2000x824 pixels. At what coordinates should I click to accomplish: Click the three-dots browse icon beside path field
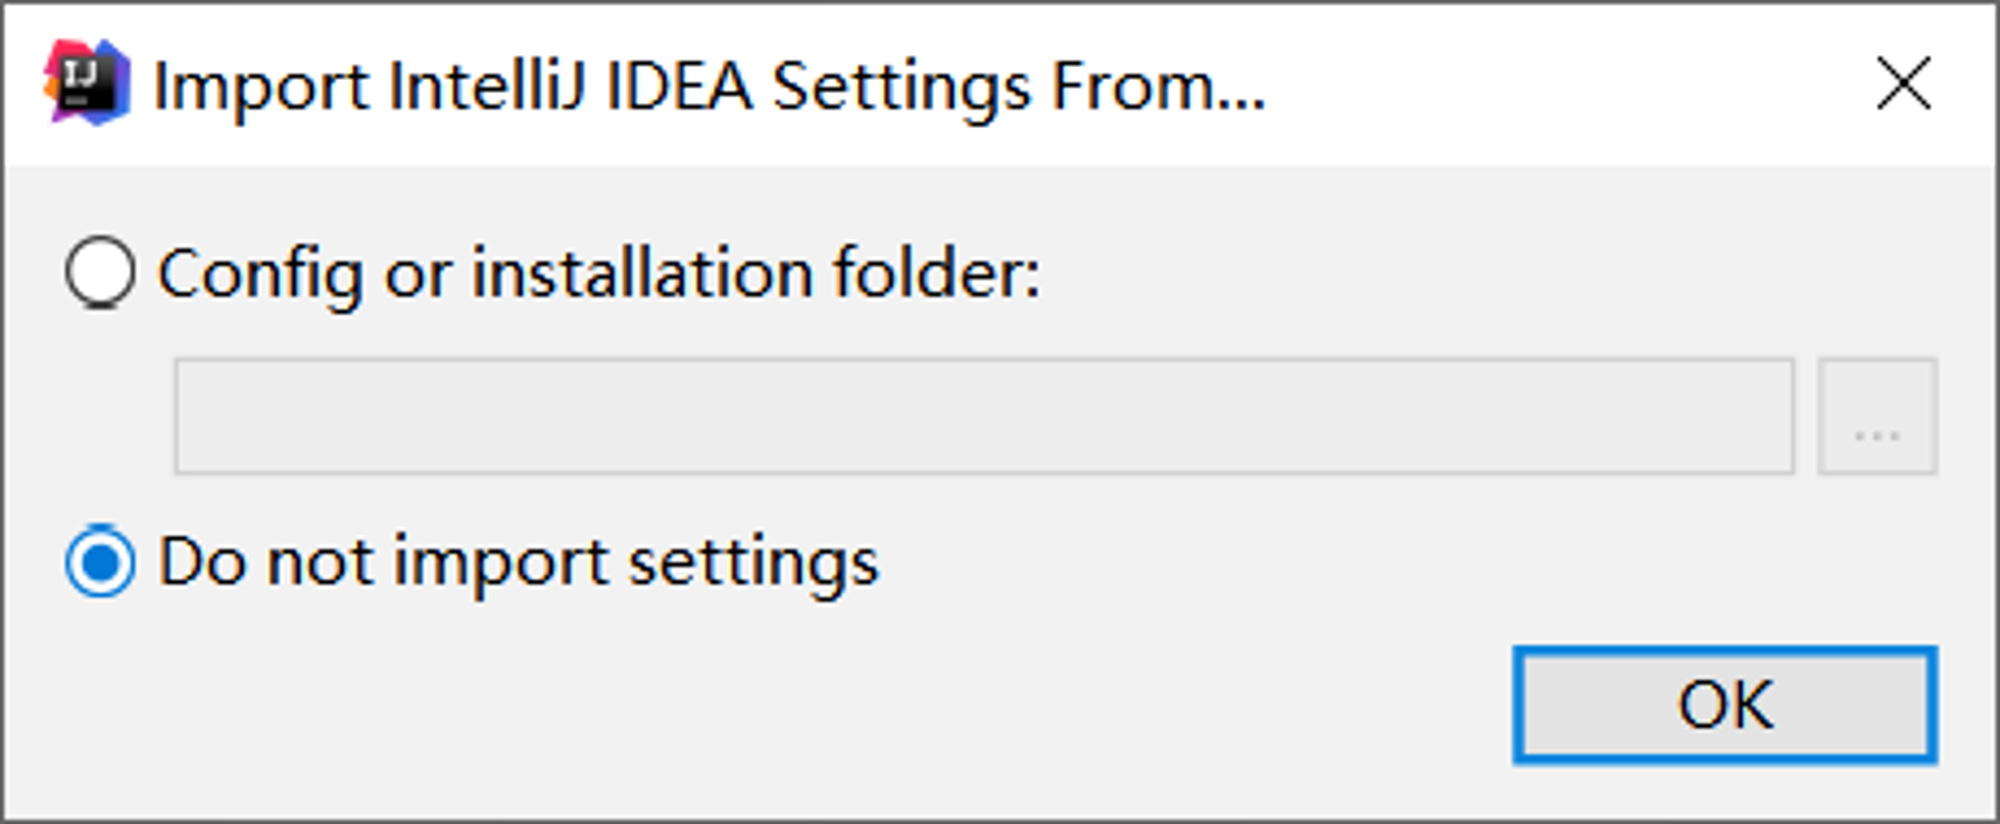(x=1877, y=416)
